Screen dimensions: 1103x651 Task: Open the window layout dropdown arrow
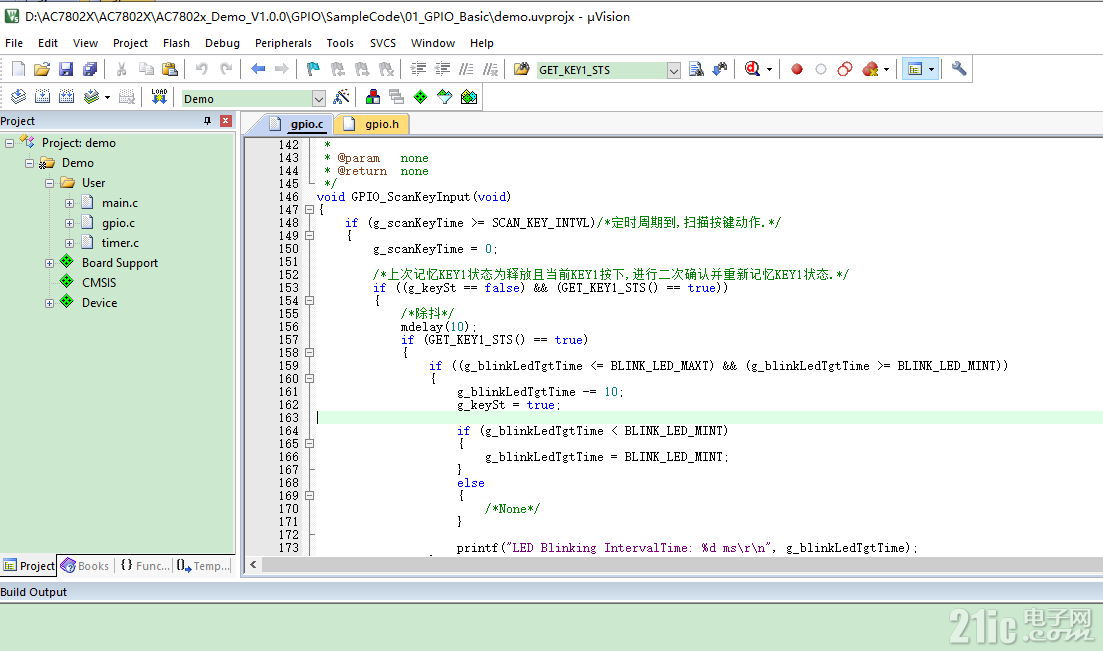[931, 70]
